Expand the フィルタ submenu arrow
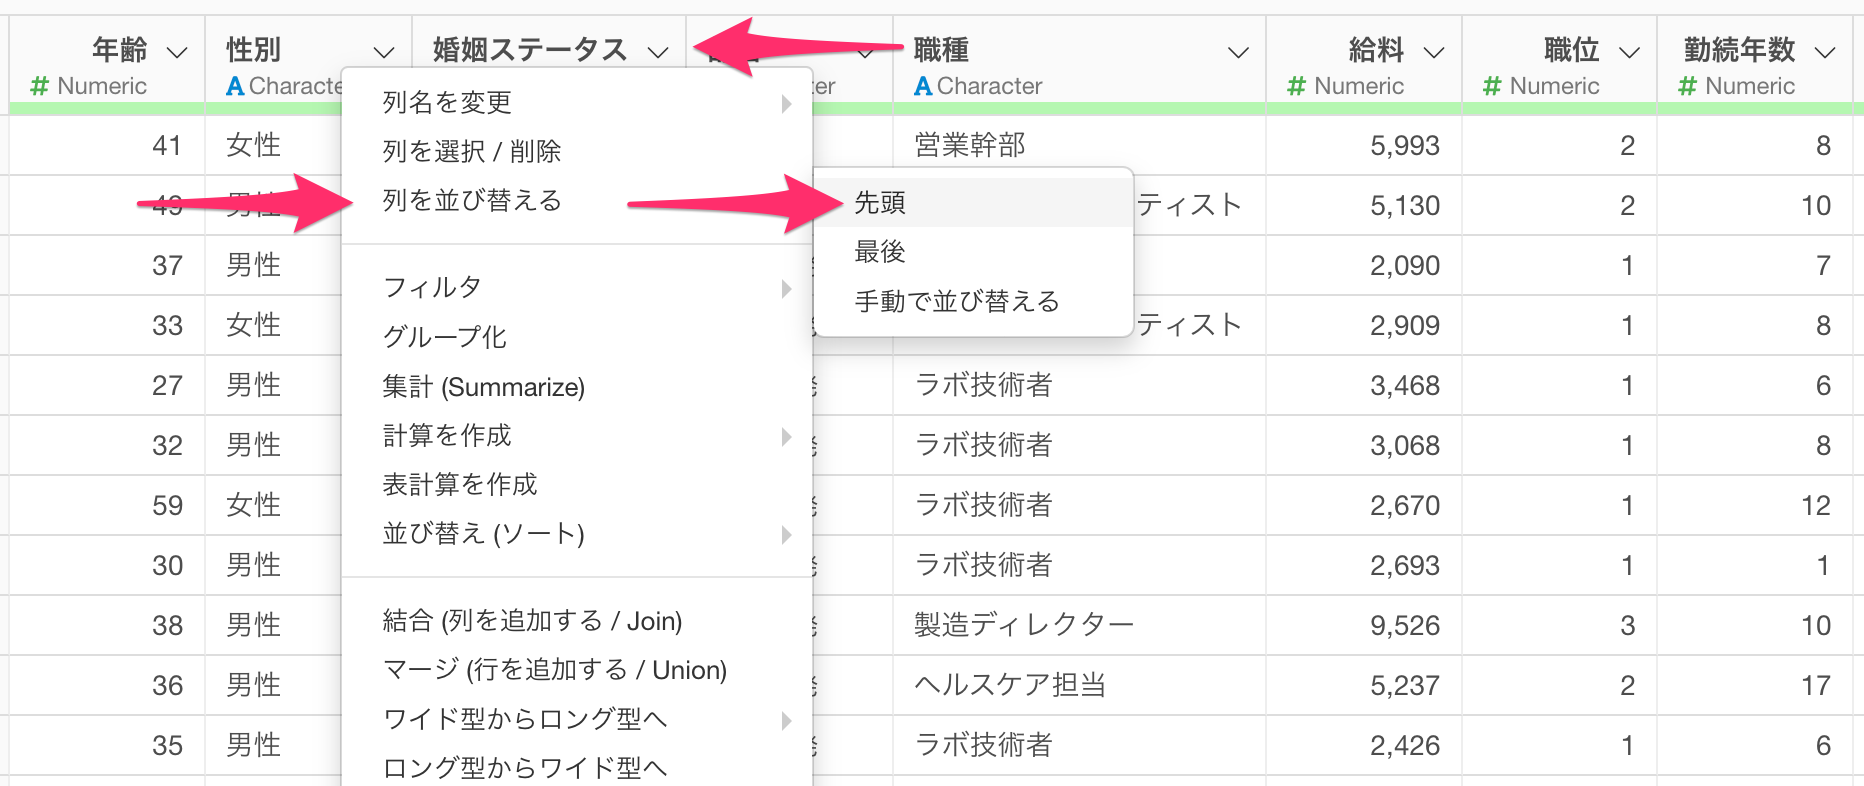 point(786,289)
